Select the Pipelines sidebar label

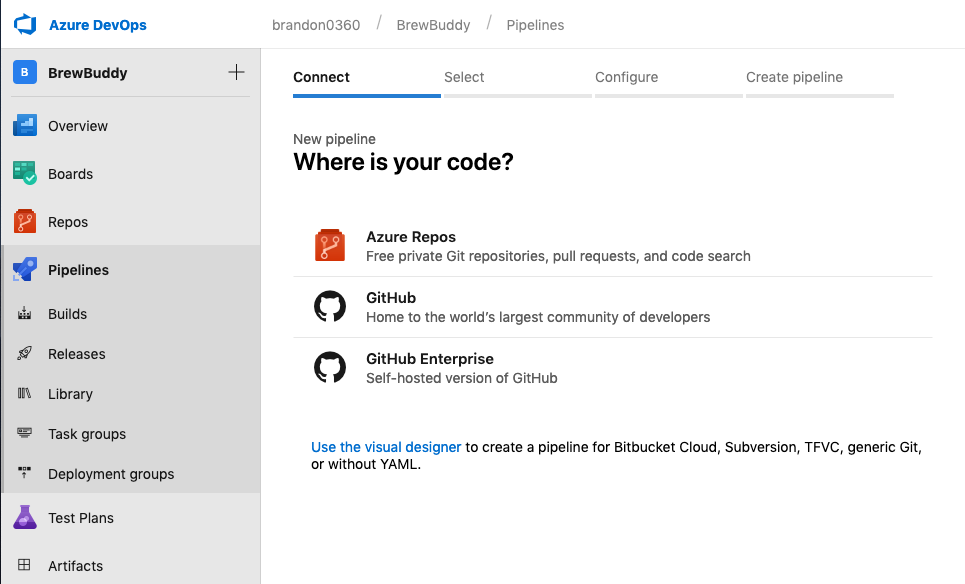79,270
